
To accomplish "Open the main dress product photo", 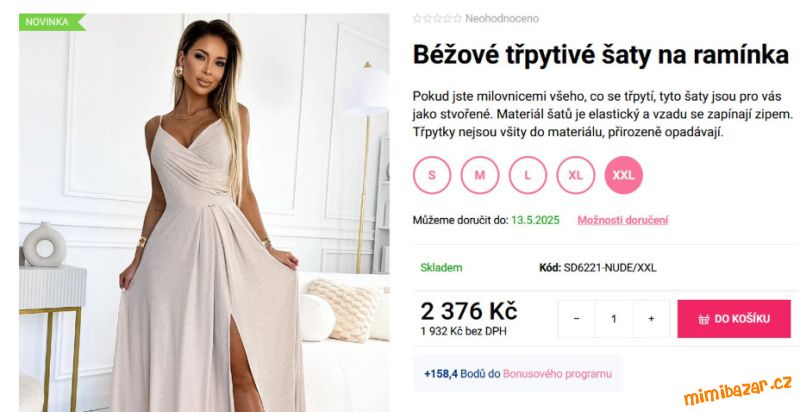I will (x=204, y=213).
